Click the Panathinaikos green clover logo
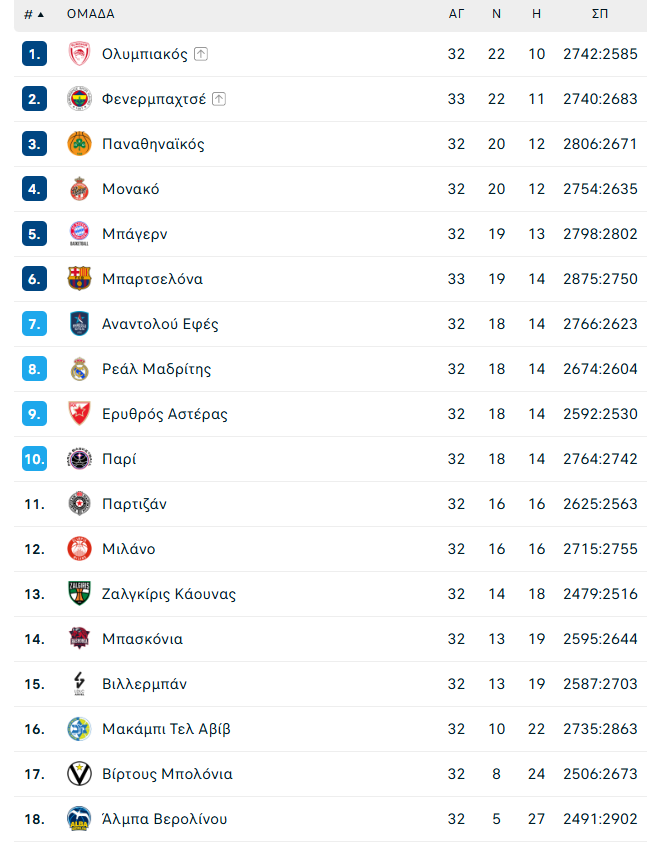Viewport: 647px width, 849px height. coord(79,144)
